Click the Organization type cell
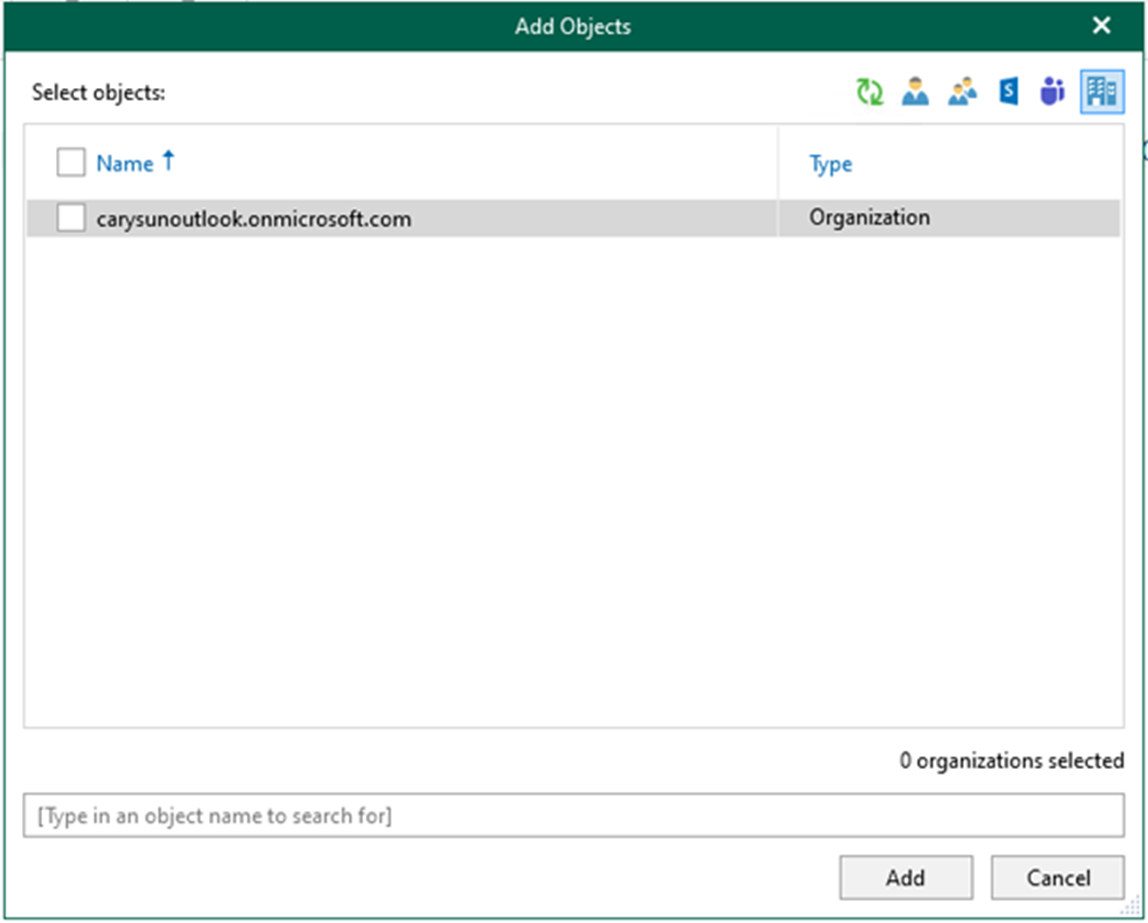 click(869, 217)
